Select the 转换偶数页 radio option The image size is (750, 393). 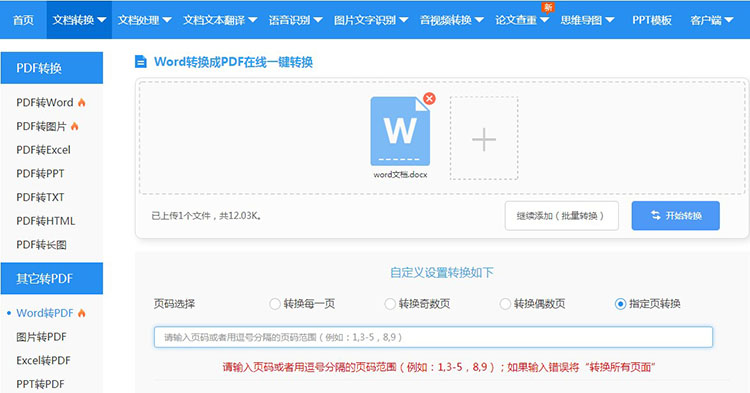point(505,304)
